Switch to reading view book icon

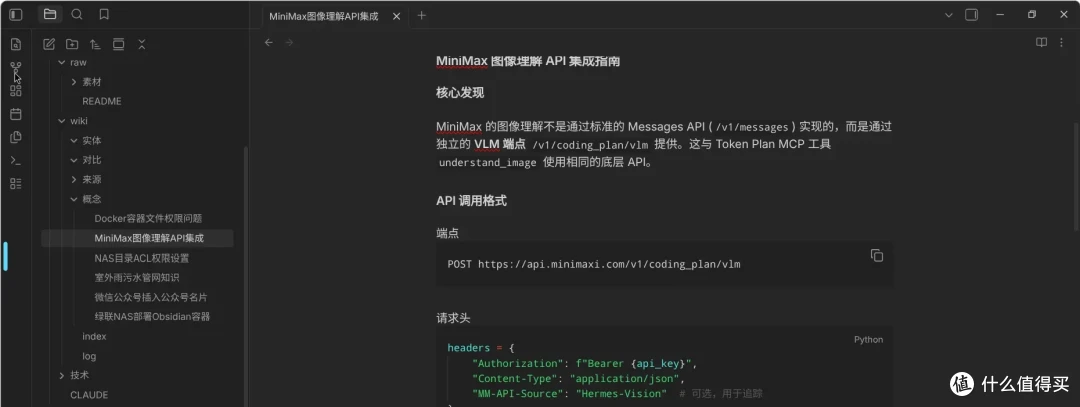point(1041,43)
